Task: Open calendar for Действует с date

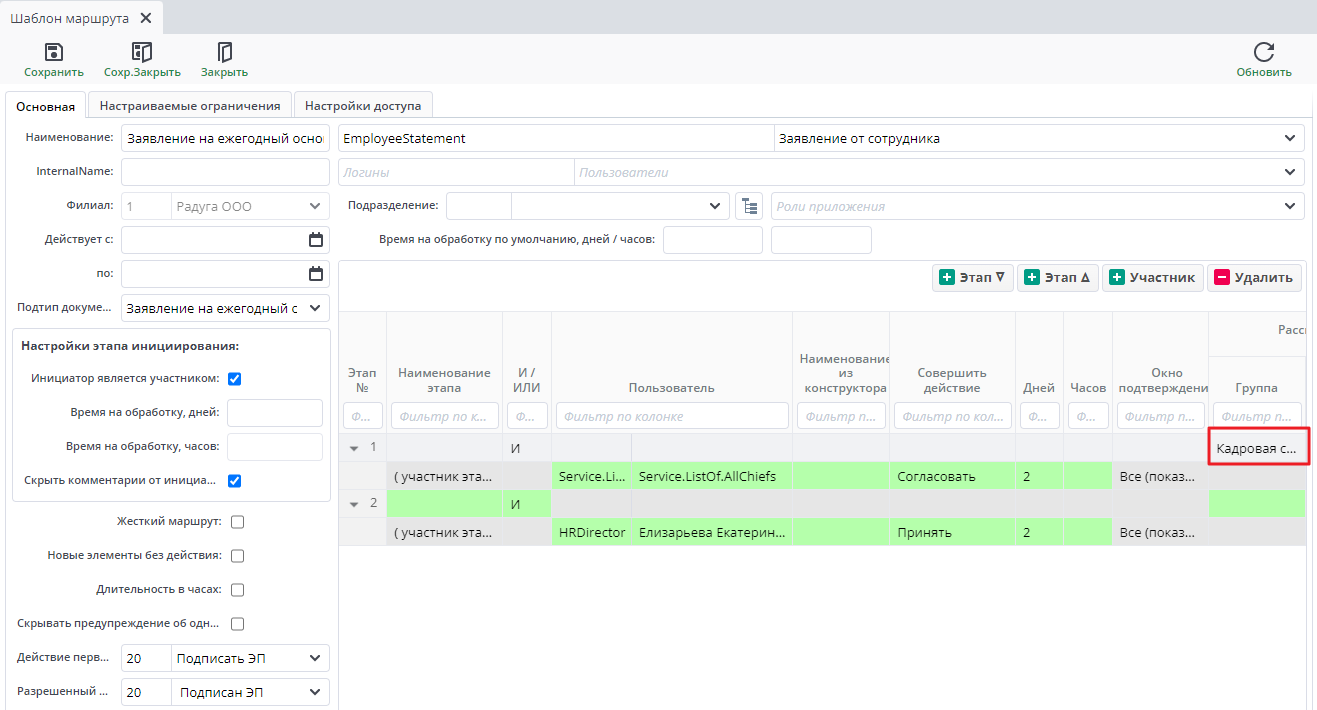Action: [316, 240]
